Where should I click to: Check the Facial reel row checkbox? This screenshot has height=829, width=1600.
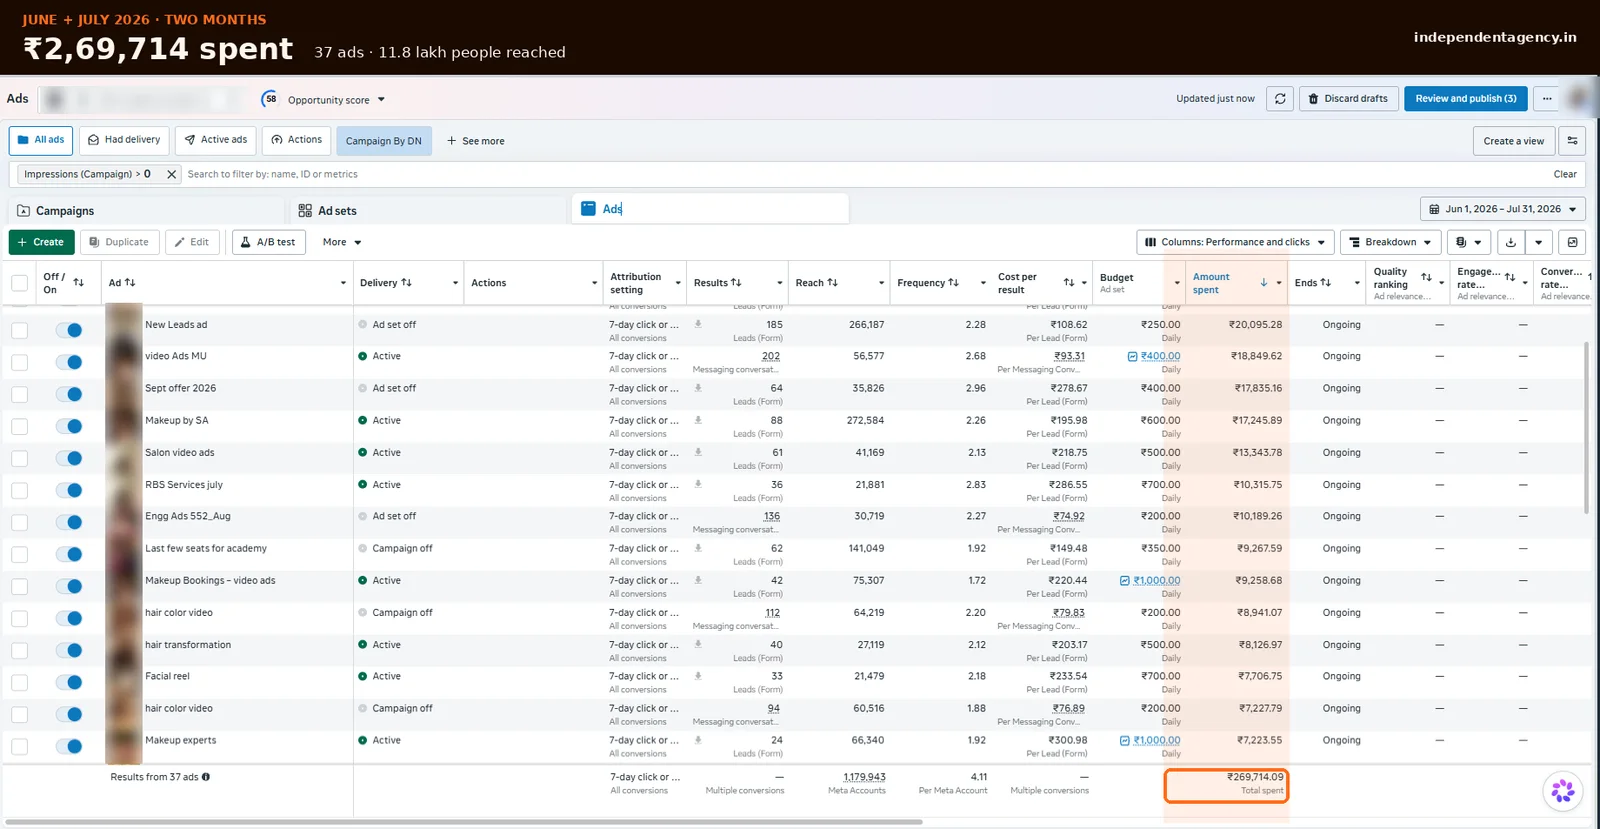[x=20, y=682]
